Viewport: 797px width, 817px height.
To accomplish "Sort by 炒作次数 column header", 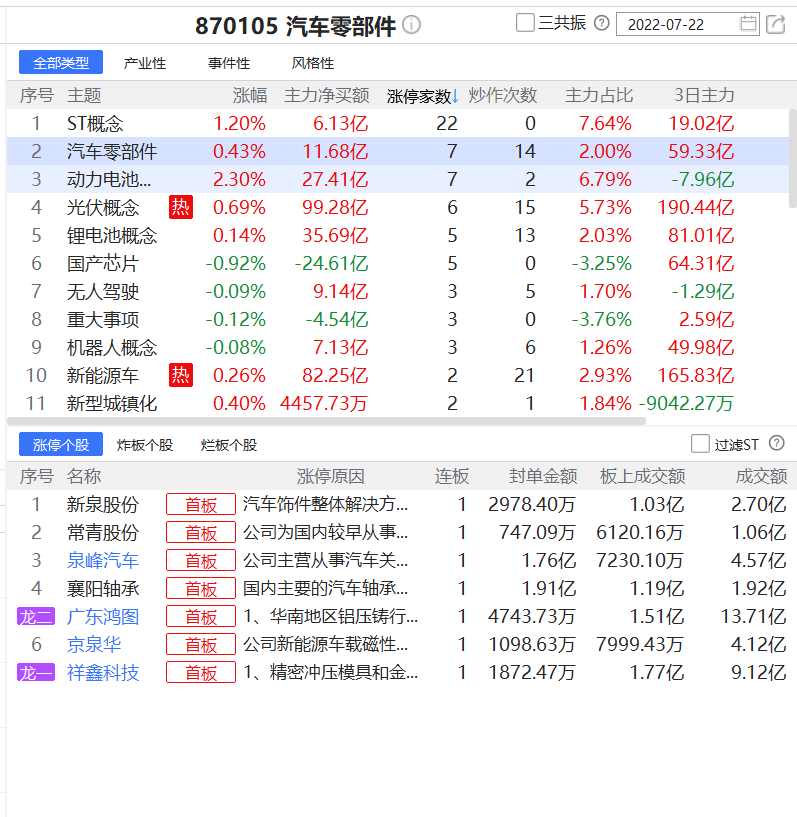I will click(503, 95).
